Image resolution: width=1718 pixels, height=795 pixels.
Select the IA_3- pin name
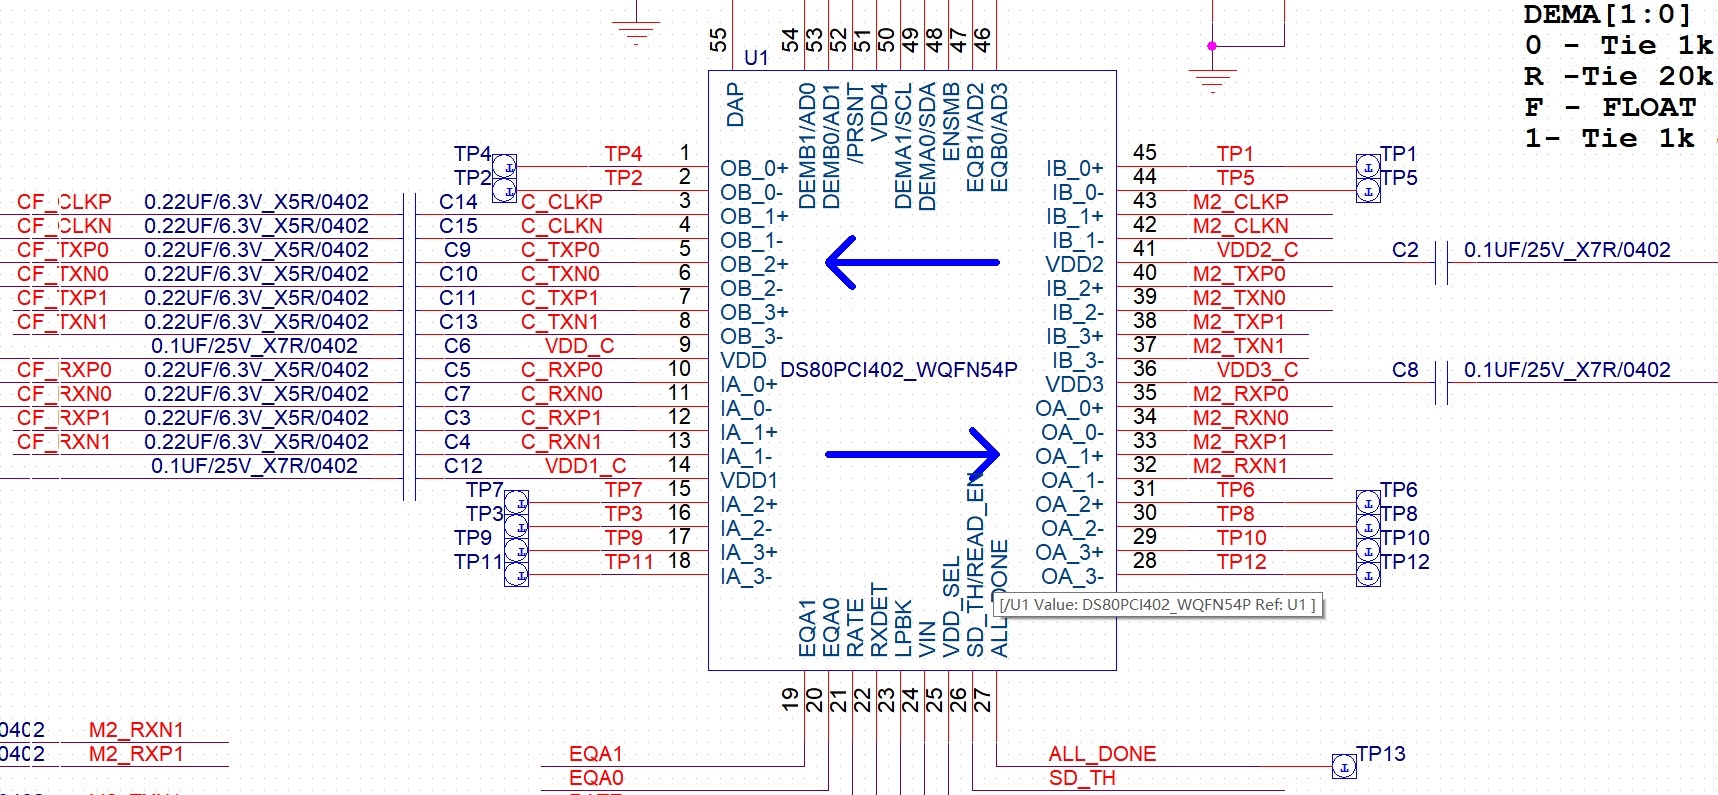pyautogui.click(x=746, y=576)
